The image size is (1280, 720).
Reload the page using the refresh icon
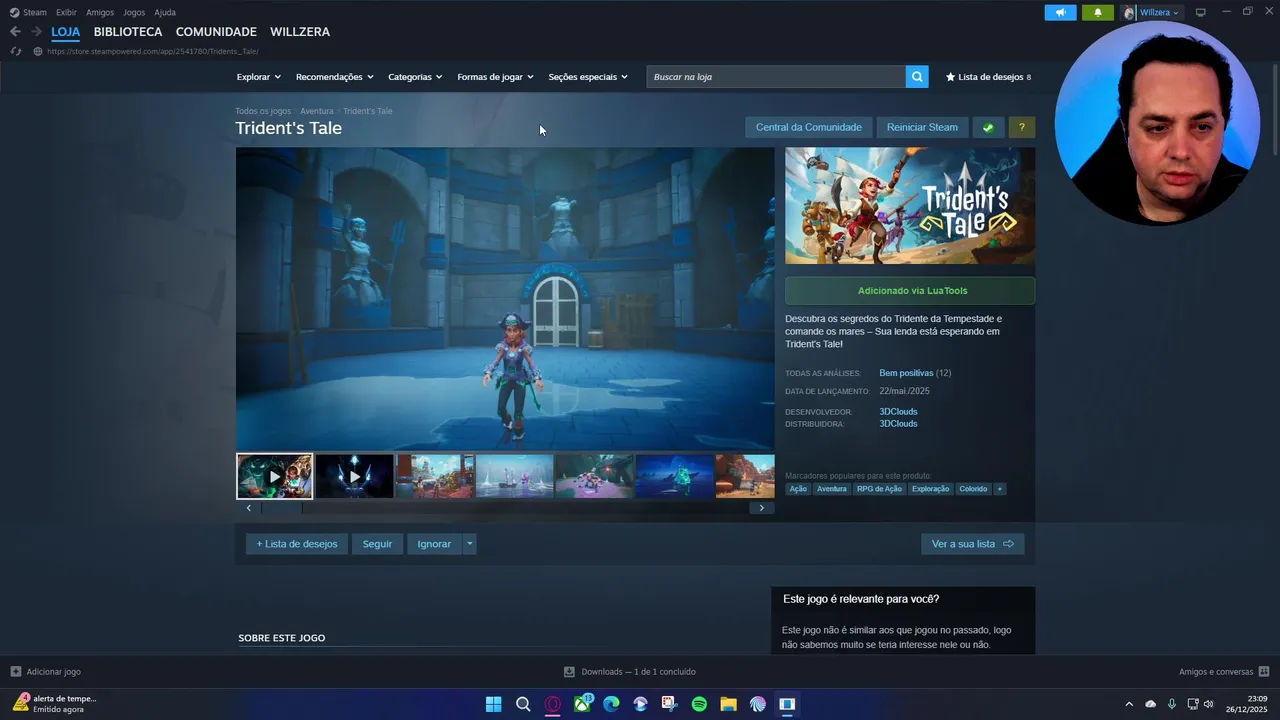[x=15, y=51]
